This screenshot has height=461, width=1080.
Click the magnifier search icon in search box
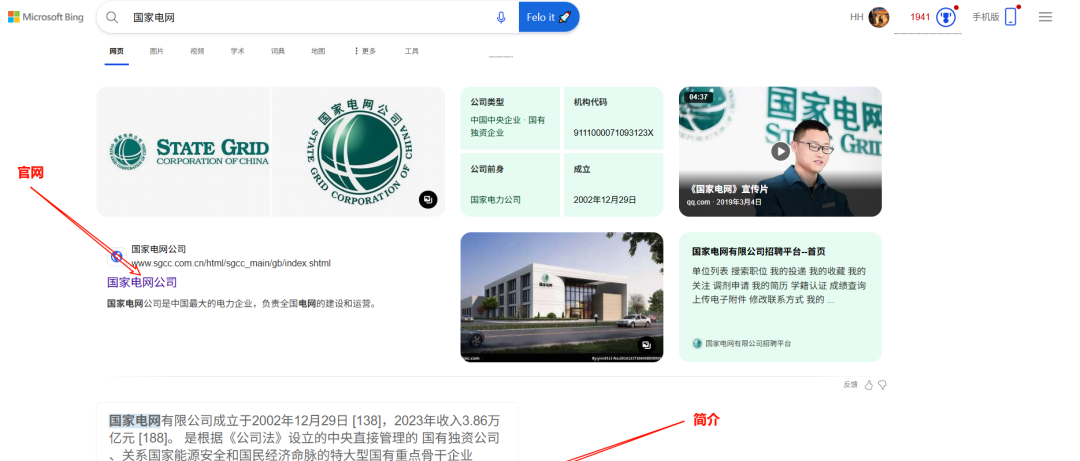click(112, 17)
